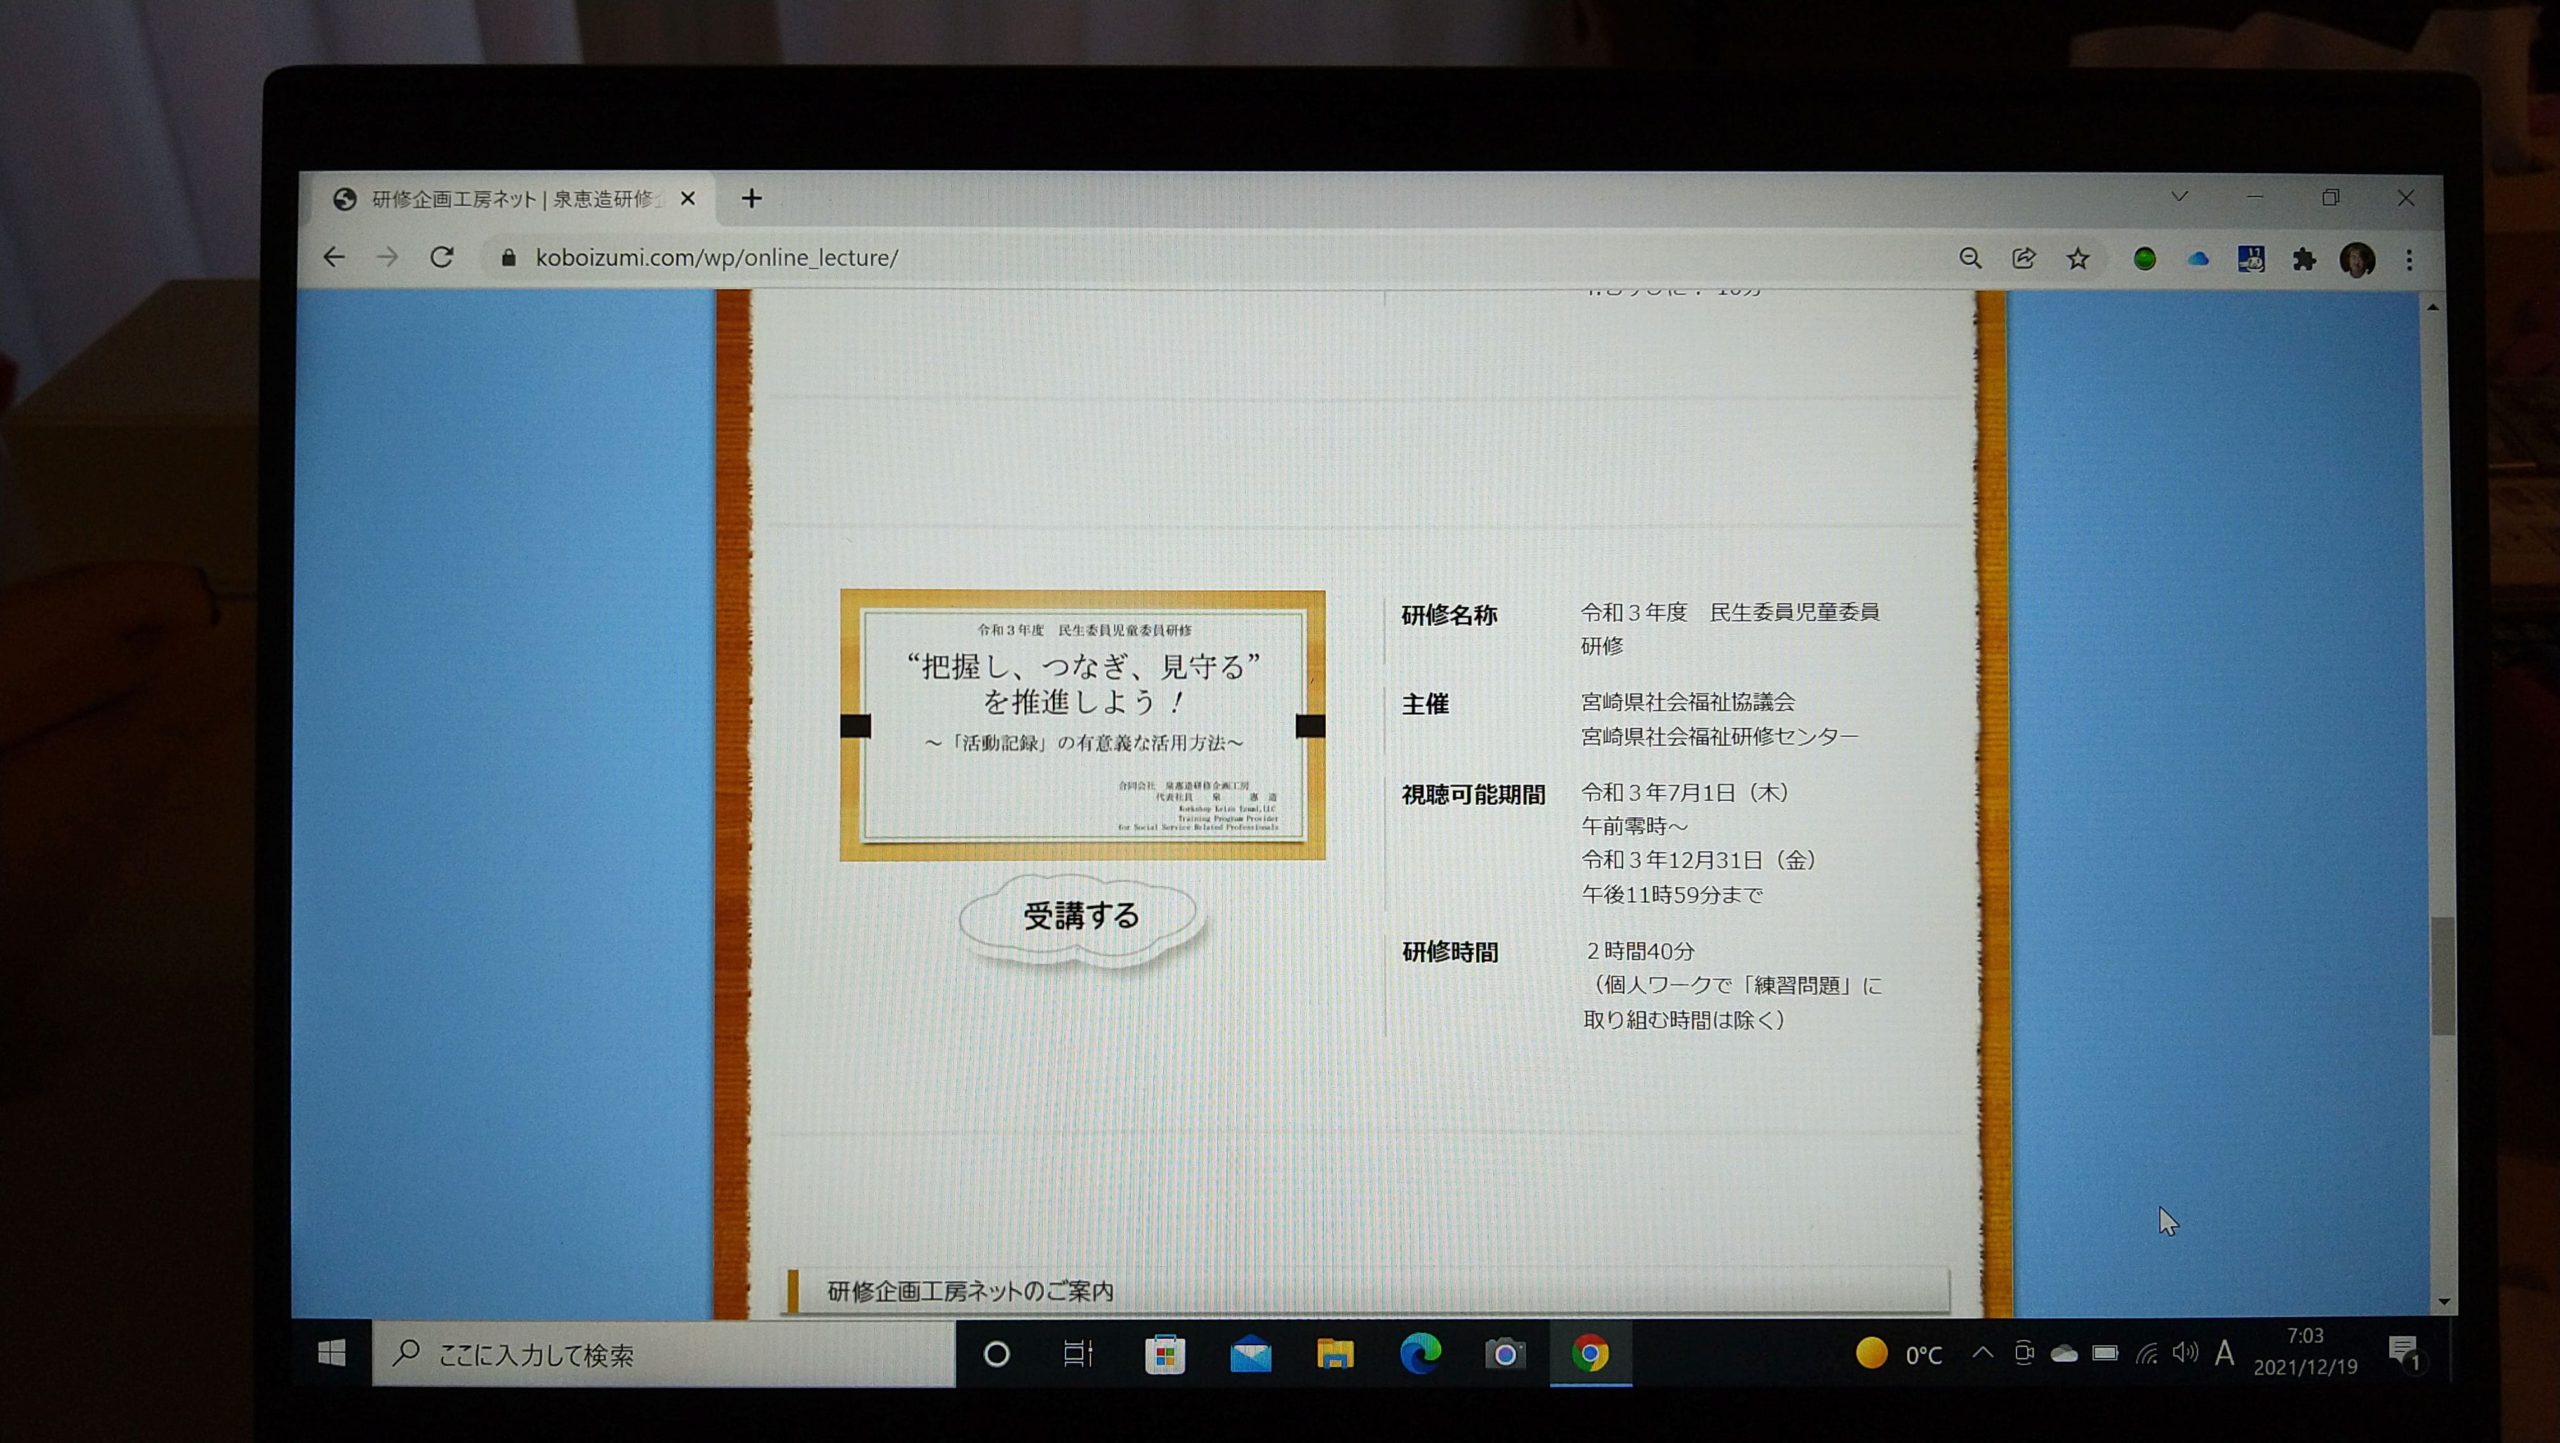Click 視聴可能期間 label text
The height and width of the screenshot is (1443, 2560).
pos(1473,795)
